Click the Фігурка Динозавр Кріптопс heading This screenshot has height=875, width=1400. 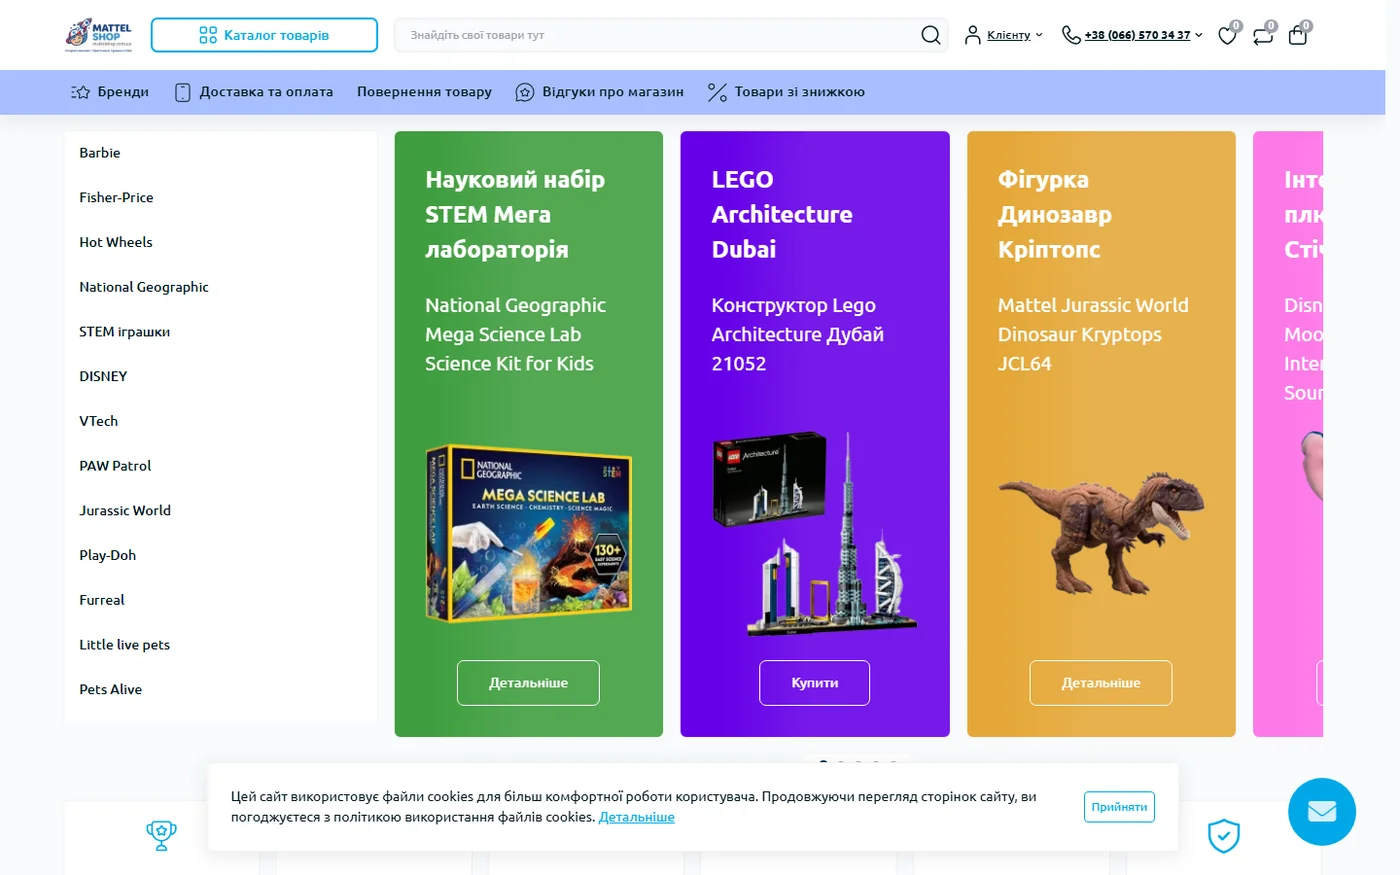click(1055, 214)
